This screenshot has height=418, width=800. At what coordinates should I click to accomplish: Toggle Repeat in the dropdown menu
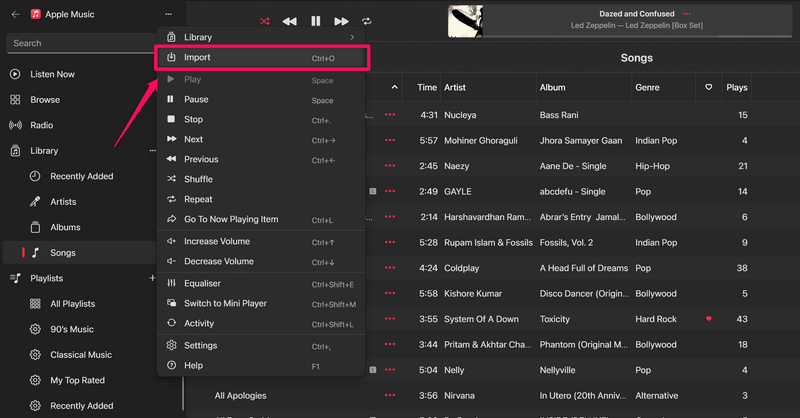(198, 199)
